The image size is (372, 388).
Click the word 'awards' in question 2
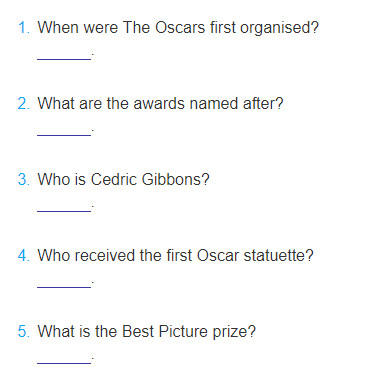160,103
